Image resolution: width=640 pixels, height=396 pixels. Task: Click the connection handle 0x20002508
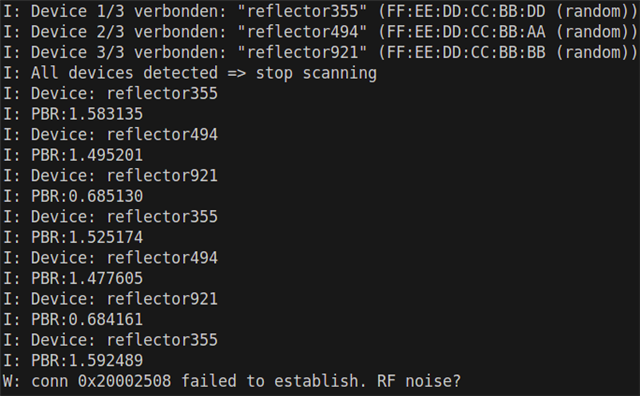(x=124, y=381)
